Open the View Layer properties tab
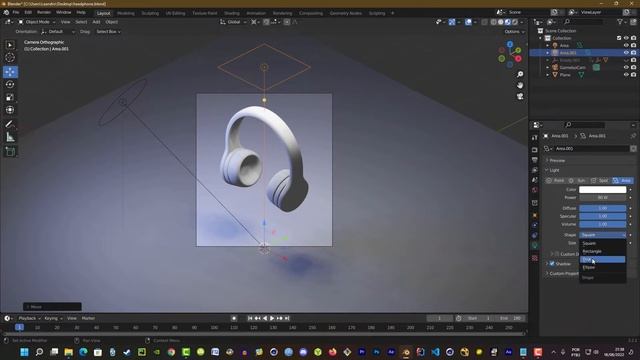The width and height of the screenshot is (640, 360). pos(535,170)
